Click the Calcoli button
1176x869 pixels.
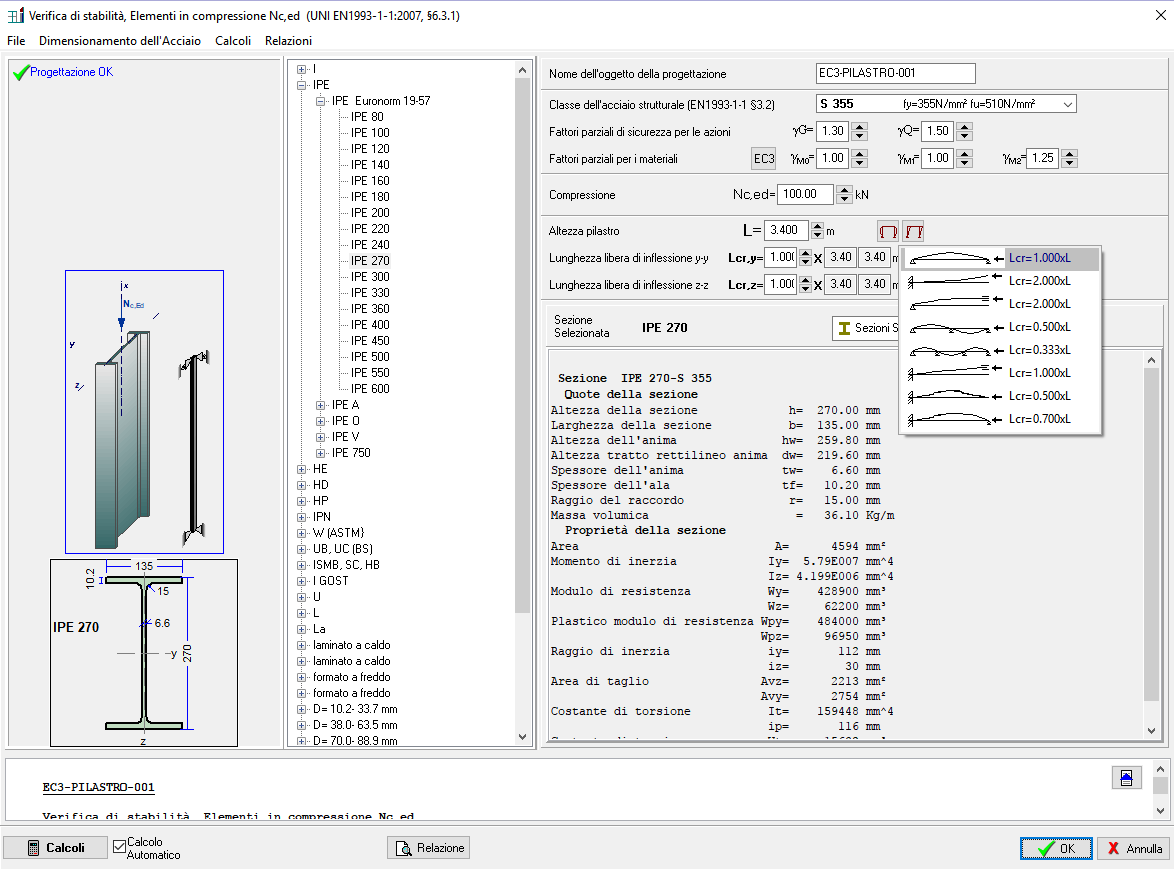click(x=56, y=848)
